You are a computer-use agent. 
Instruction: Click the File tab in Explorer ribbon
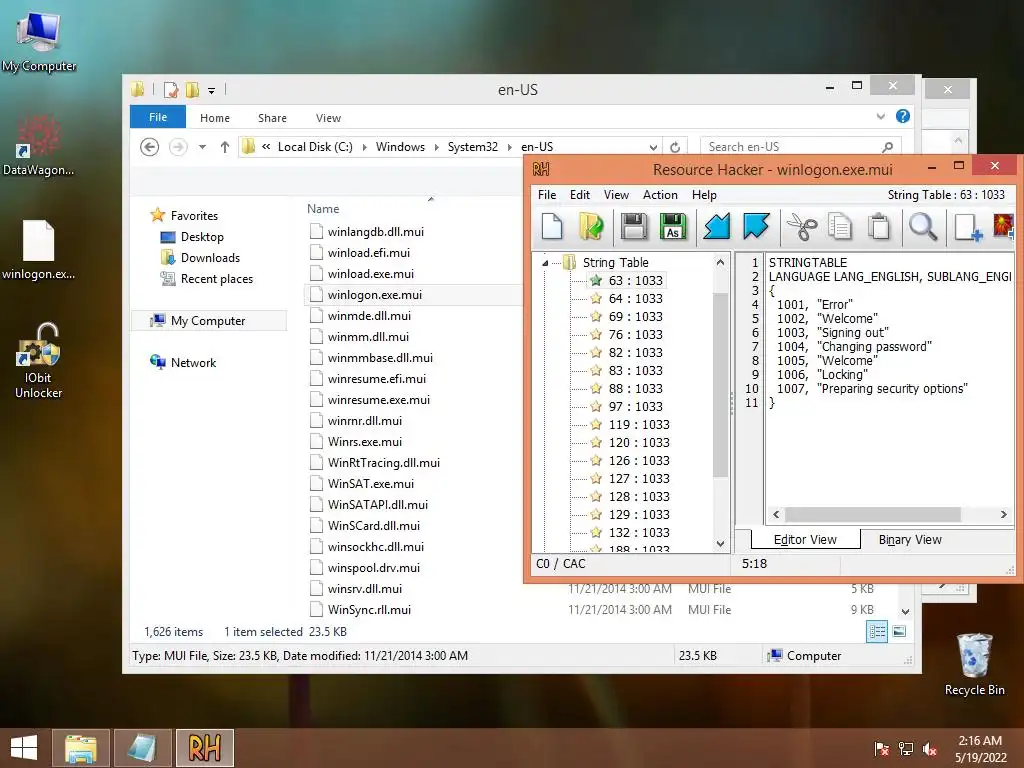point(158,117)
